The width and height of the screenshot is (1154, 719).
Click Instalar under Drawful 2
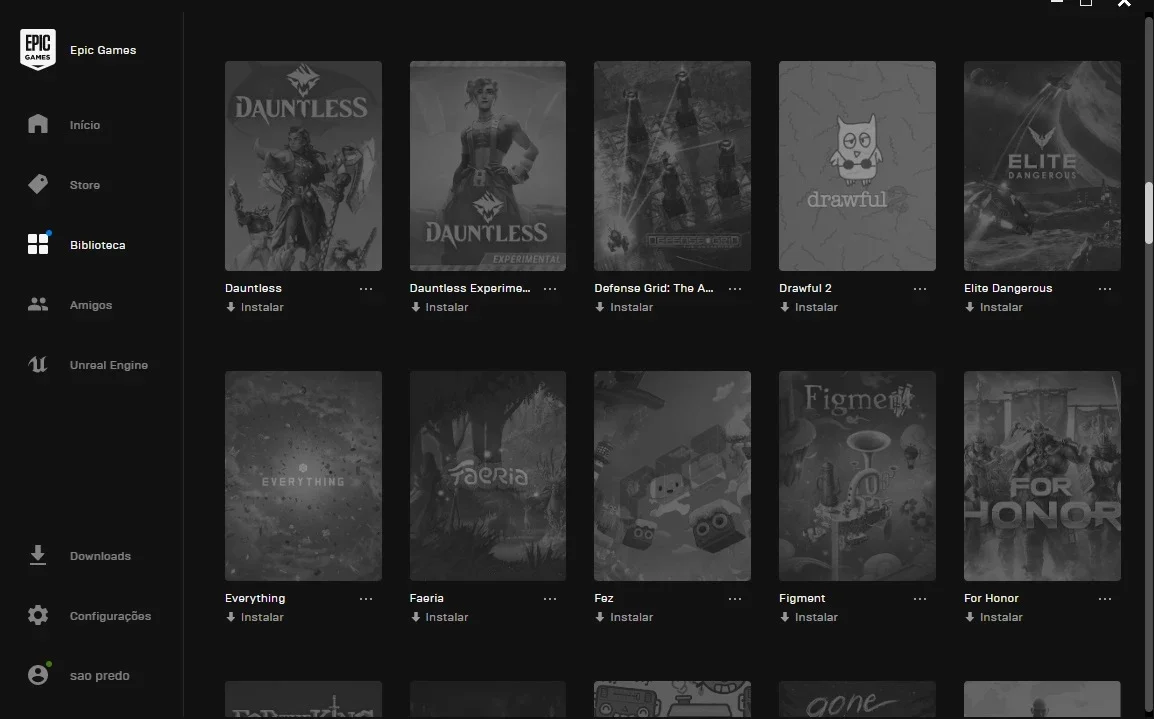[809, 307]
